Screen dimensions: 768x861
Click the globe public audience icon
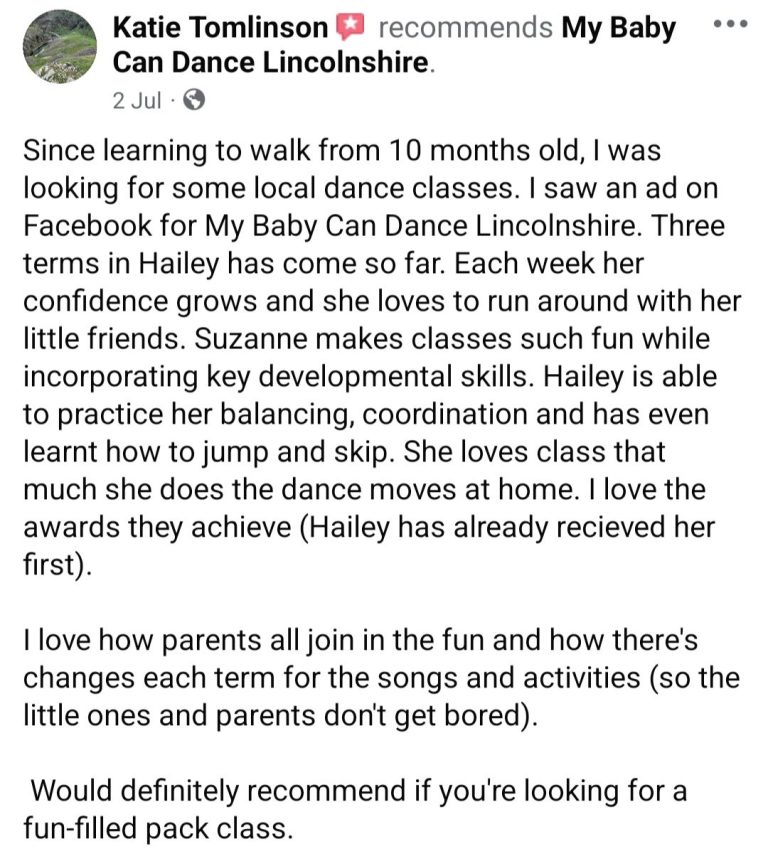click(x=193, y=100)
